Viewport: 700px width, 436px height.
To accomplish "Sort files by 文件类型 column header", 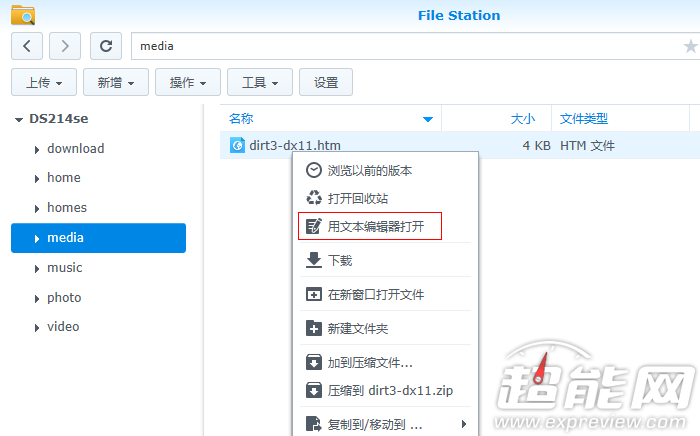I will (621, 118).
